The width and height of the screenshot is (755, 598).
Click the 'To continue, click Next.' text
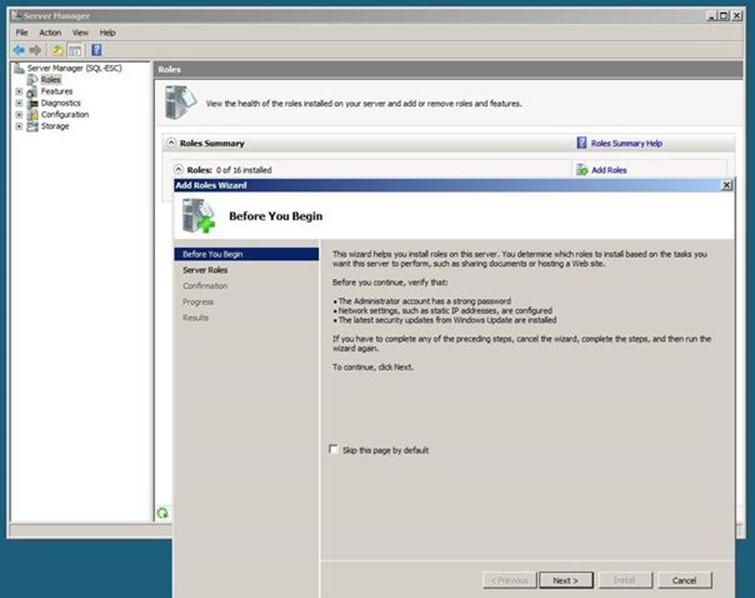click(x=373, y=367)
